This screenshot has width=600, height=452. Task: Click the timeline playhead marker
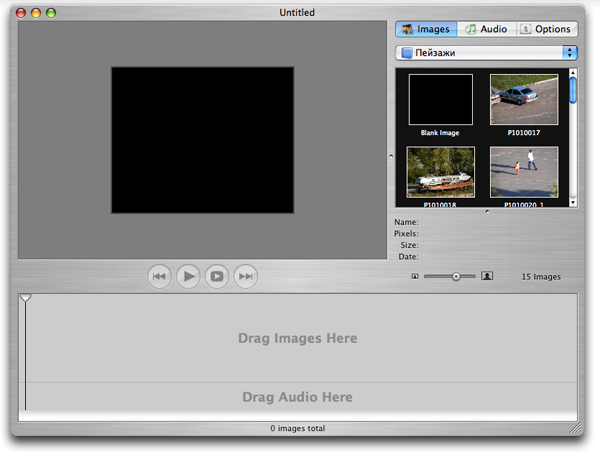coord(26,297)
